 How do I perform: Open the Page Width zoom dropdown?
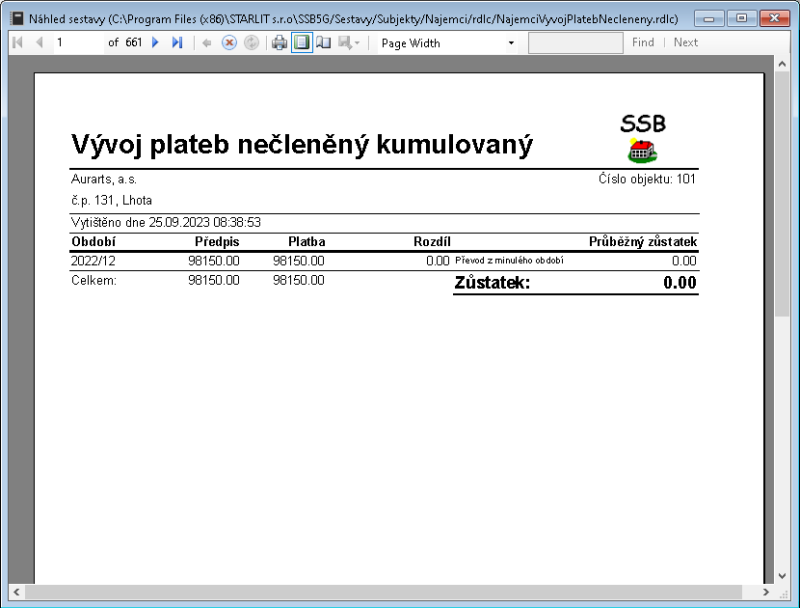coord(510,42)
